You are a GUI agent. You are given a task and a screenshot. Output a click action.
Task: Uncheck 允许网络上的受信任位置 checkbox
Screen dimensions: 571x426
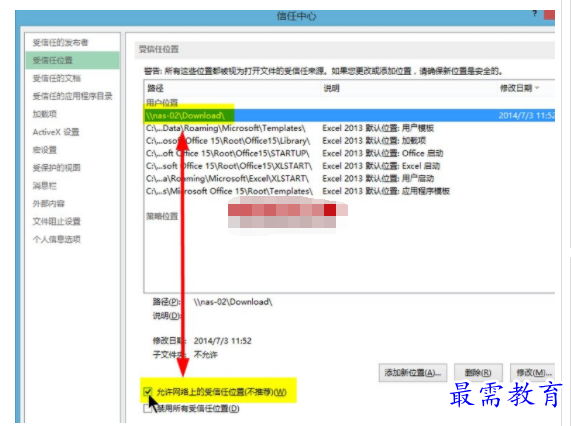click(147, 392)
